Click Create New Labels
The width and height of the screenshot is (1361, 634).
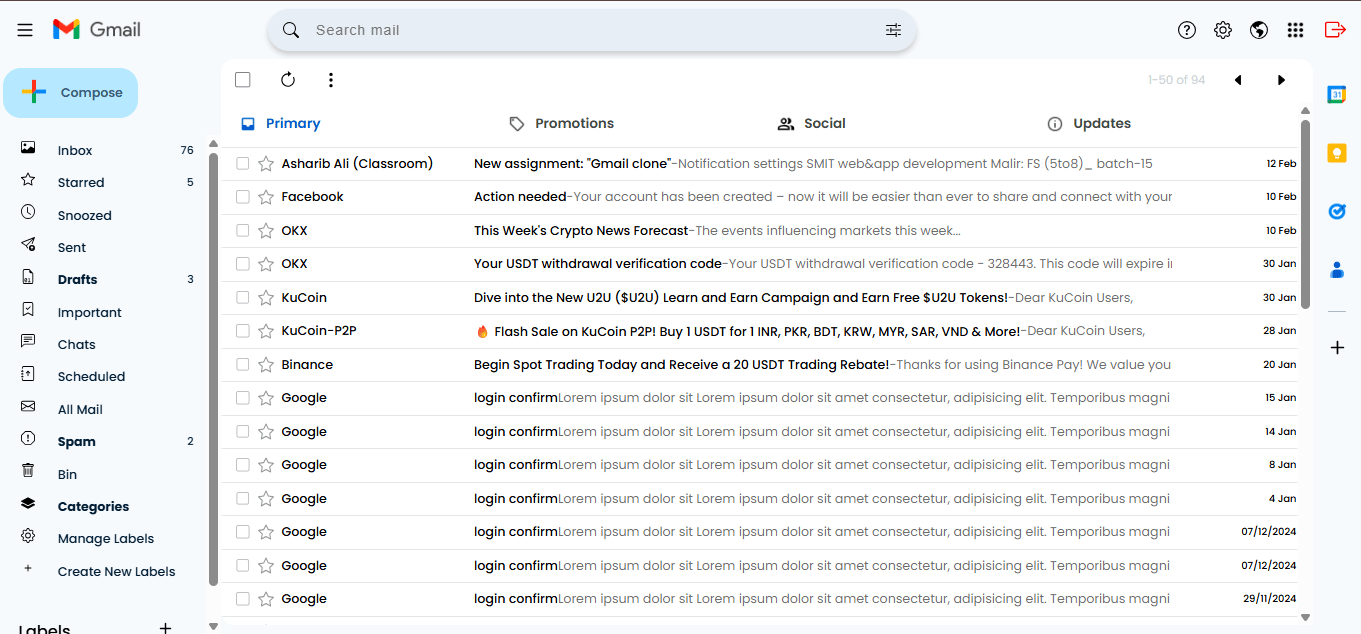pyautogui.click(x=116, y=571)
